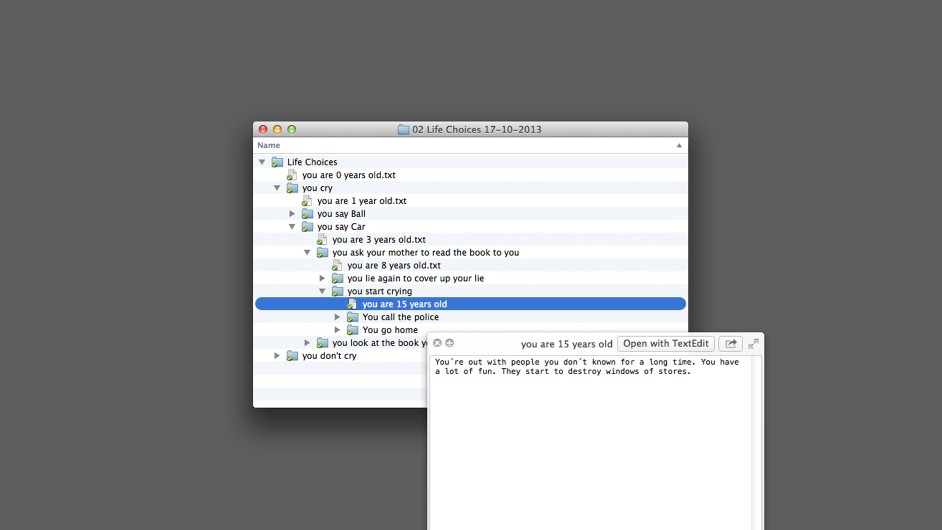
Task: Select 'you are 1 year old.txt' file
Action: [361, 201]
